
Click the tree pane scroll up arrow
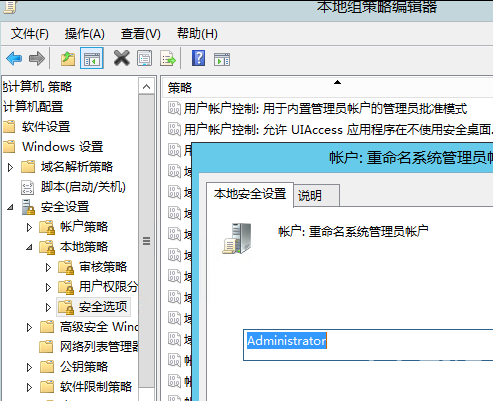[x=146, y=87]
